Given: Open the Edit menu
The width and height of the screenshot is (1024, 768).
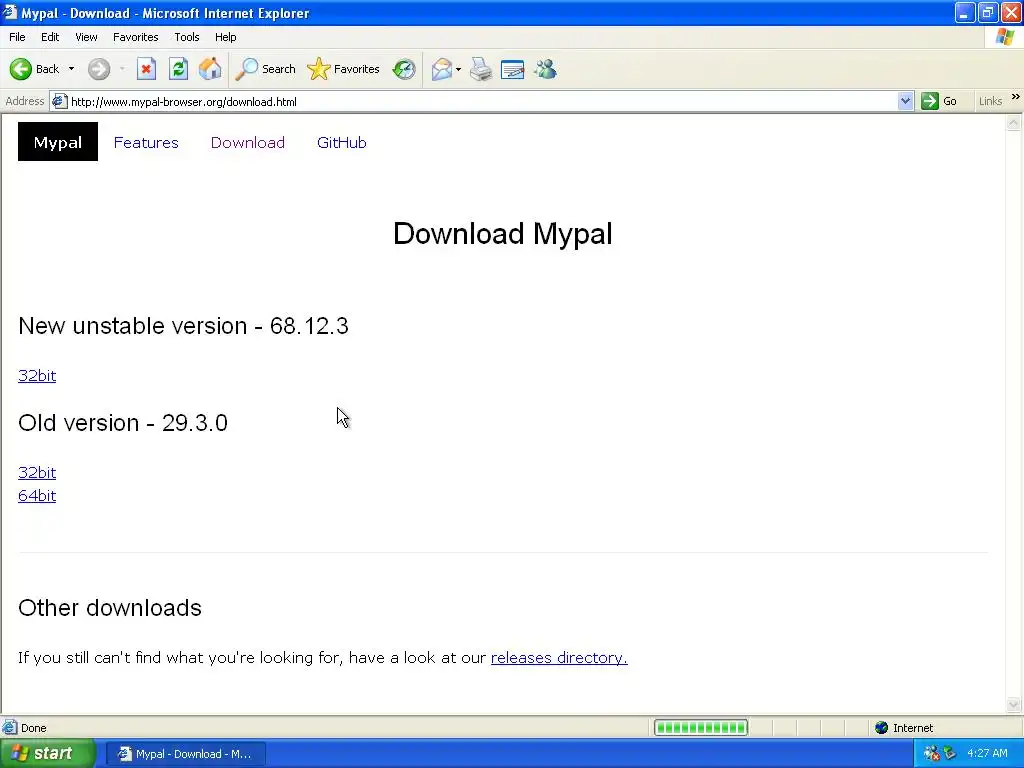Looking at the screenshot, I should click(50, 37).
